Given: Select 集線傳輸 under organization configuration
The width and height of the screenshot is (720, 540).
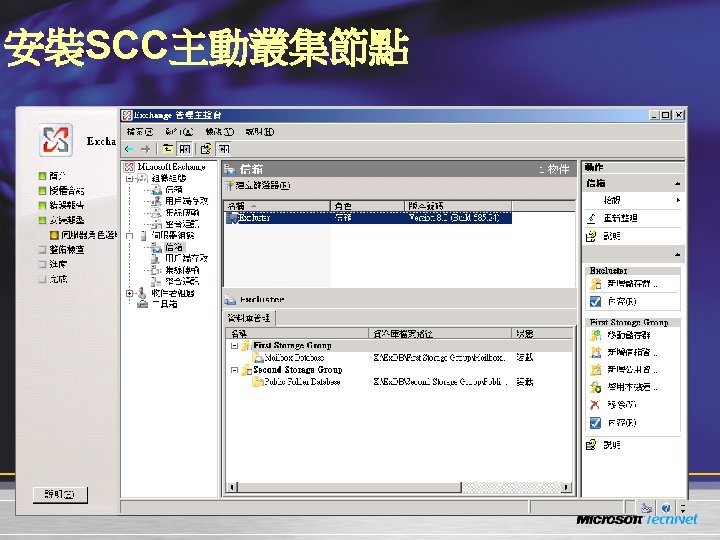Looking at the screenshot, I should point(182,213).
